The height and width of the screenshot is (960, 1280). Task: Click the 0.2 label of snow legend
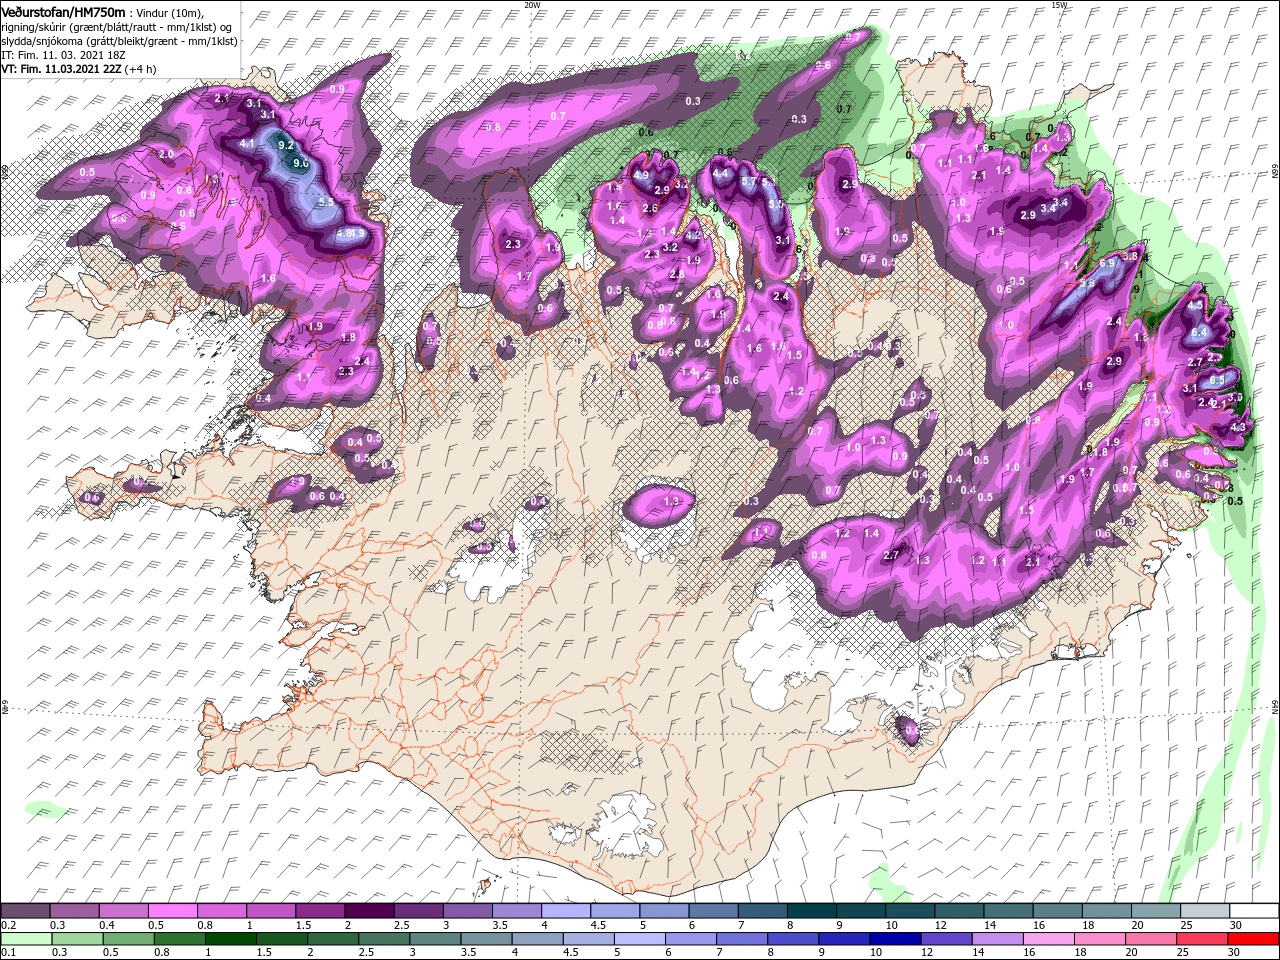(8, 925)
